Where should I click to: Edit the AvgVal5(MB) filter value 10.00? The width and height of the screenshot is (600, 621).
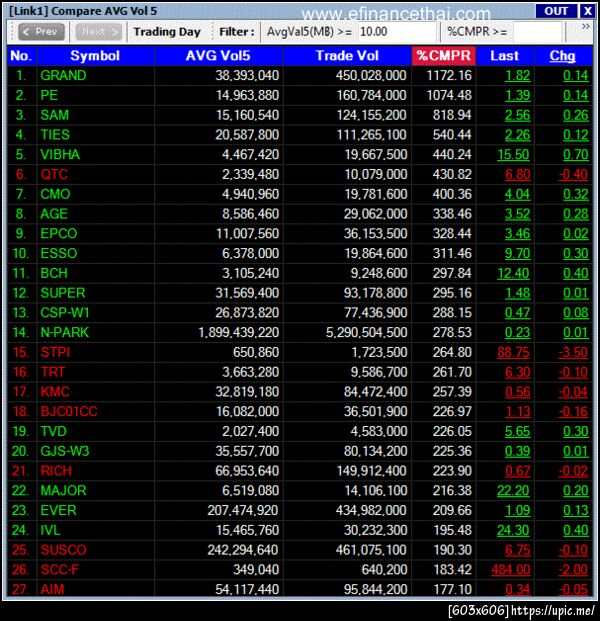click(397, 32)
